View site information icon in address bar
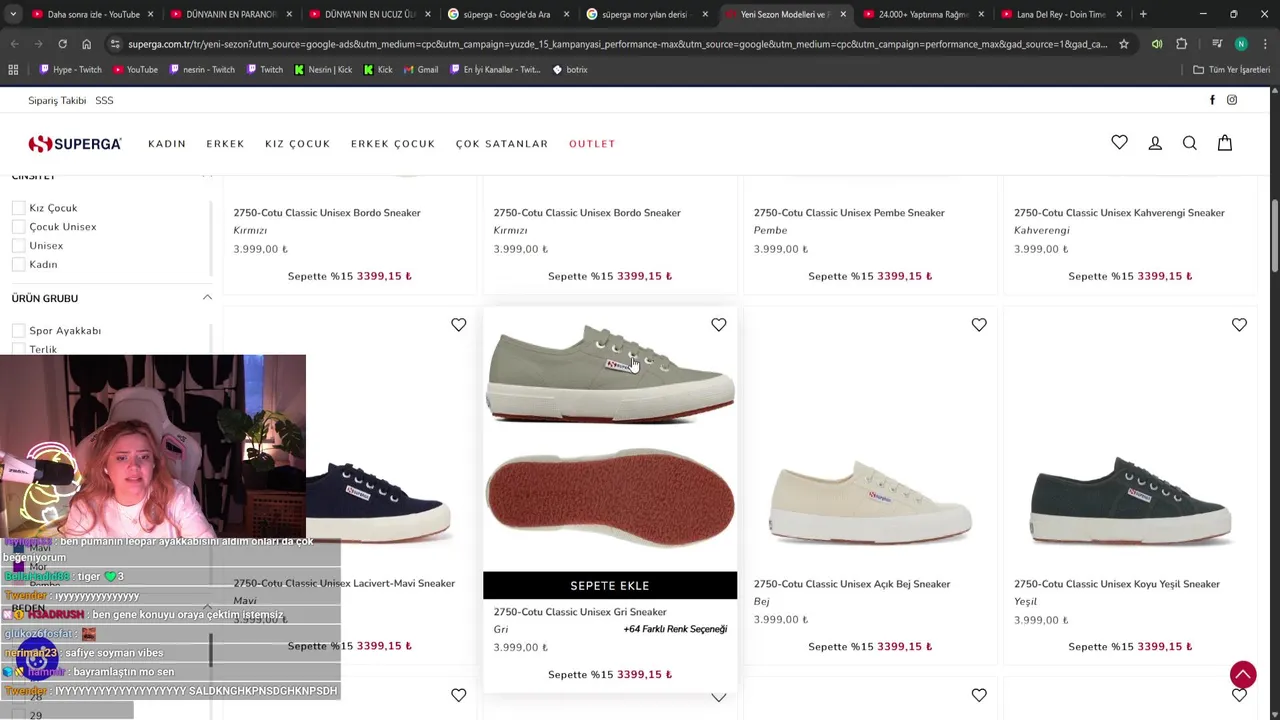The width and height of the screenshot is (1280, 720). click(x=116, y=44)
